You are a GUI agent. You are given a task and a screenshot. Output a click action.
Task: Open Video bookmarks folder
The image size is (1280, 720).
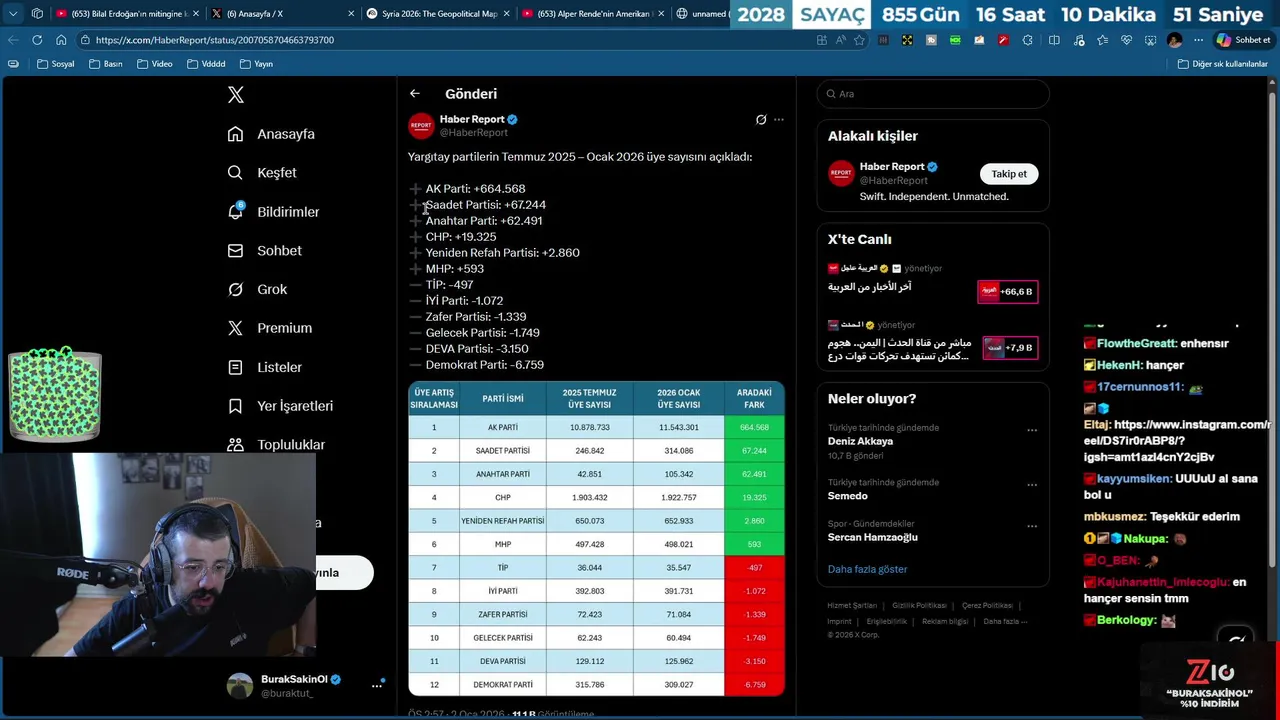tap(154, 64)
